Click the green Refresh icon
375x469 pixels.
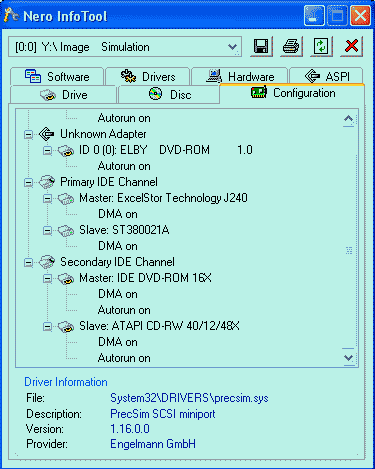pyautogui.click(x=321, y=46)
